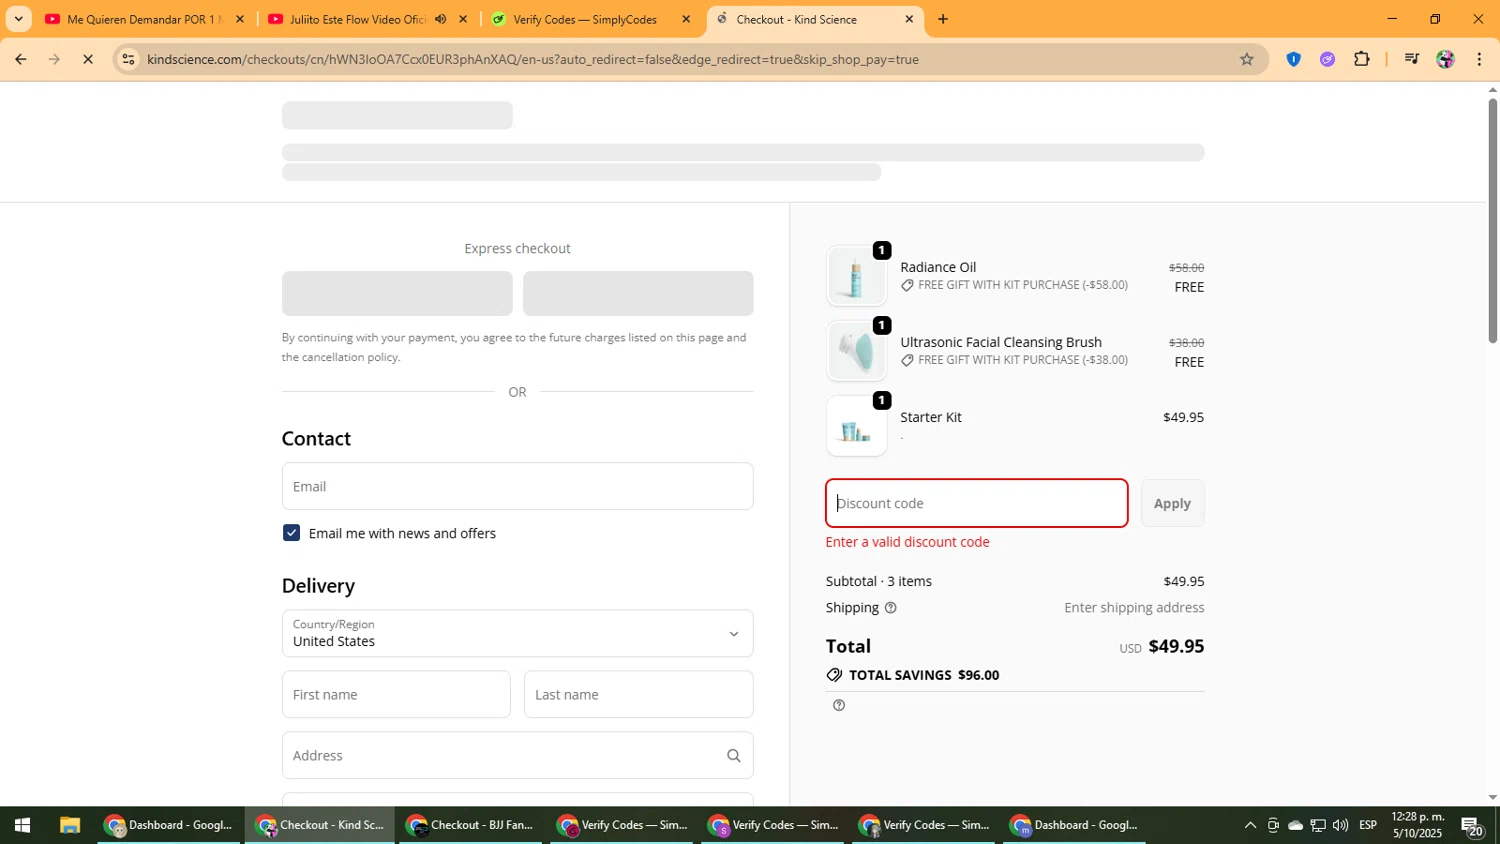Click the Subtotal · 3 items label

[x=878, y=581]
